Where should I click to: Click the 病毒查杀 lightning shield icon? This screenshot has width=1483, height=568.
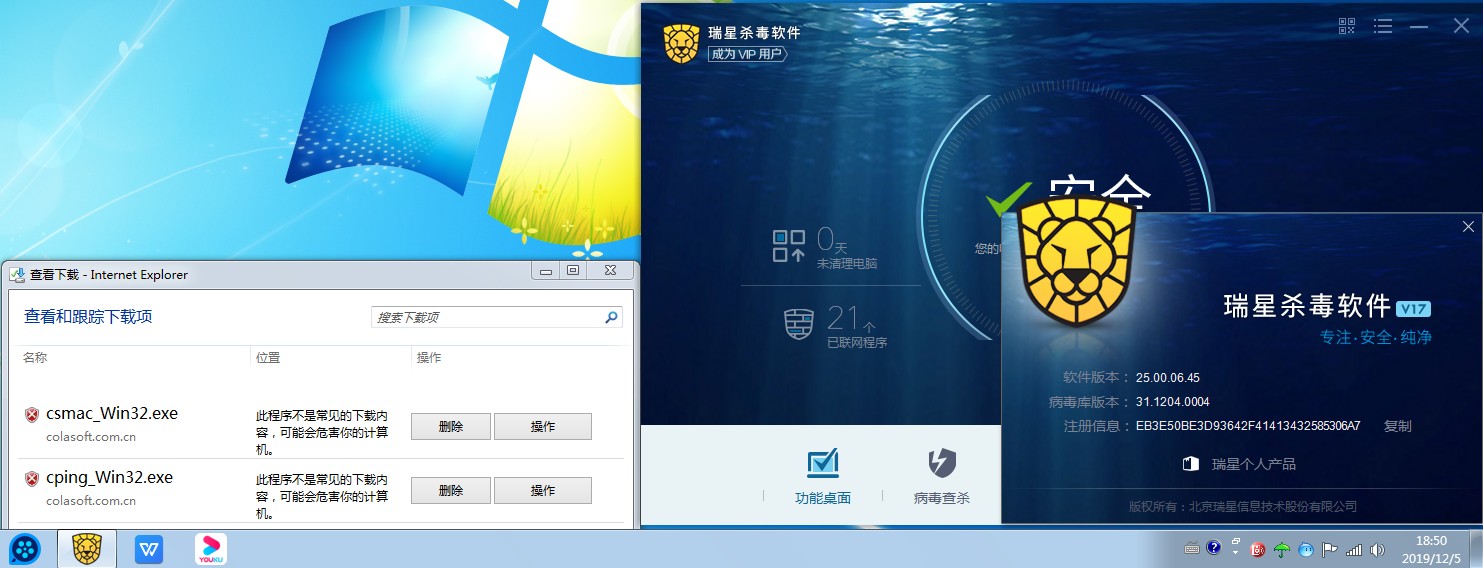[x=942, y=463]
